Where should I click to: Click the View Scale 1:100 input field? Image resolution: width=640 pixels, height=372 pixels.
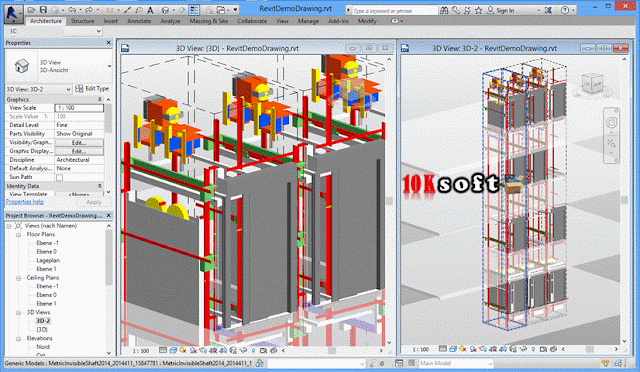pos(79,108)
